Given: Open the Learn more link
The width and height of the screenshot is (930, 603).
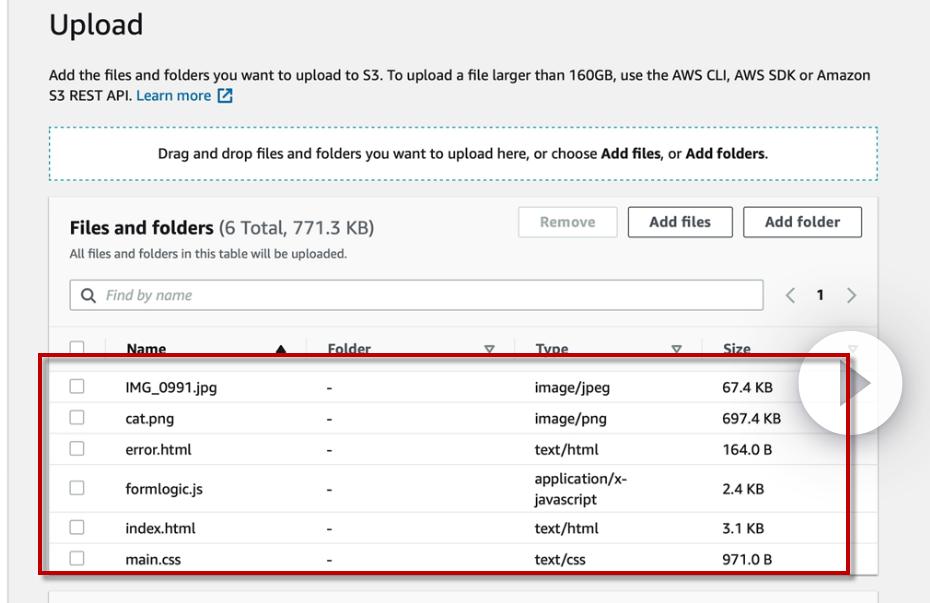Looking at the screenshot, I should [173, 96].
